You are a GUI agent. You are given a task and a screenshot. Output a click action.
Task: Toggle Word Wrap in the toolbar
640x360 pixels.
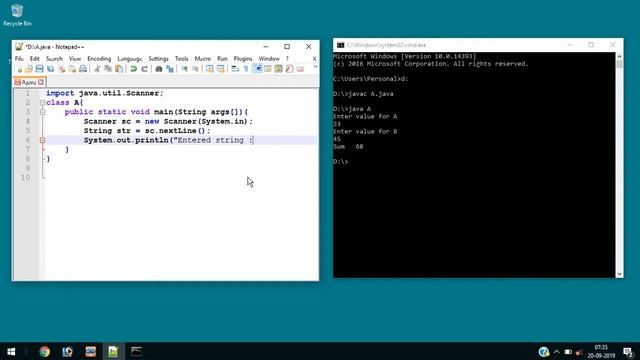tap(235, 69)
